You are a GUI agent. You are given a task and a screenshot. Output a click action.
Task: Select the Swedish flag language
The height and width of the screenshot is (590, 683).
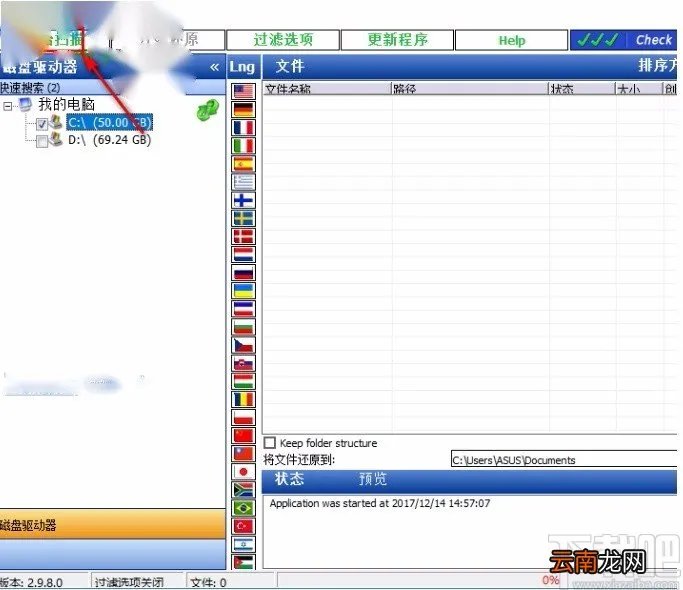tap(243, 218)
